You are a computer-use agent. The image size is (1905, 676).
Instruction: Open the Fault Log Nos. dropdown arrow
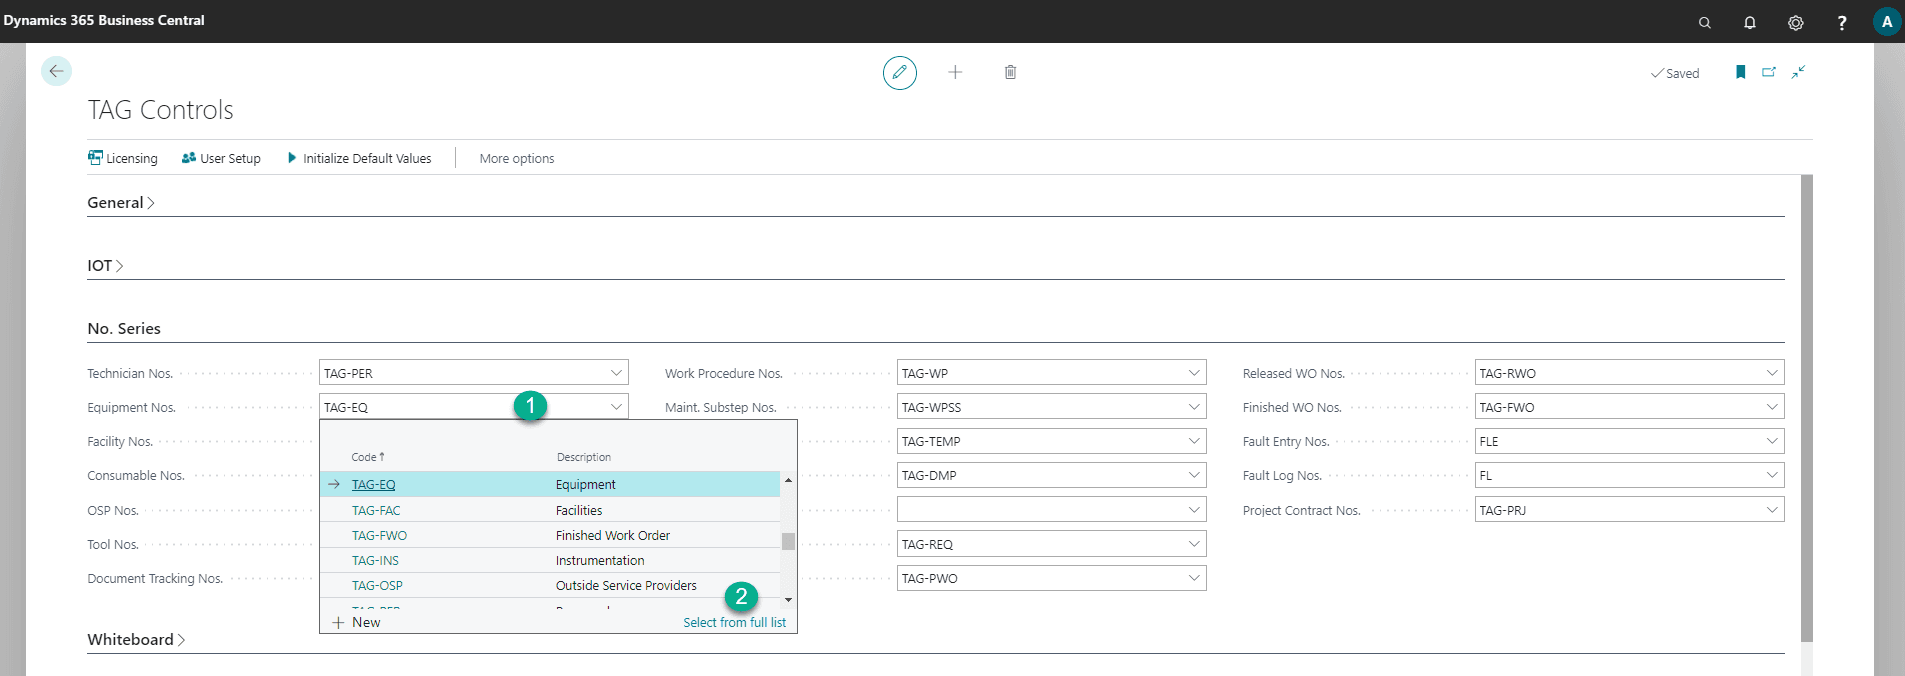coord(1772,475)
